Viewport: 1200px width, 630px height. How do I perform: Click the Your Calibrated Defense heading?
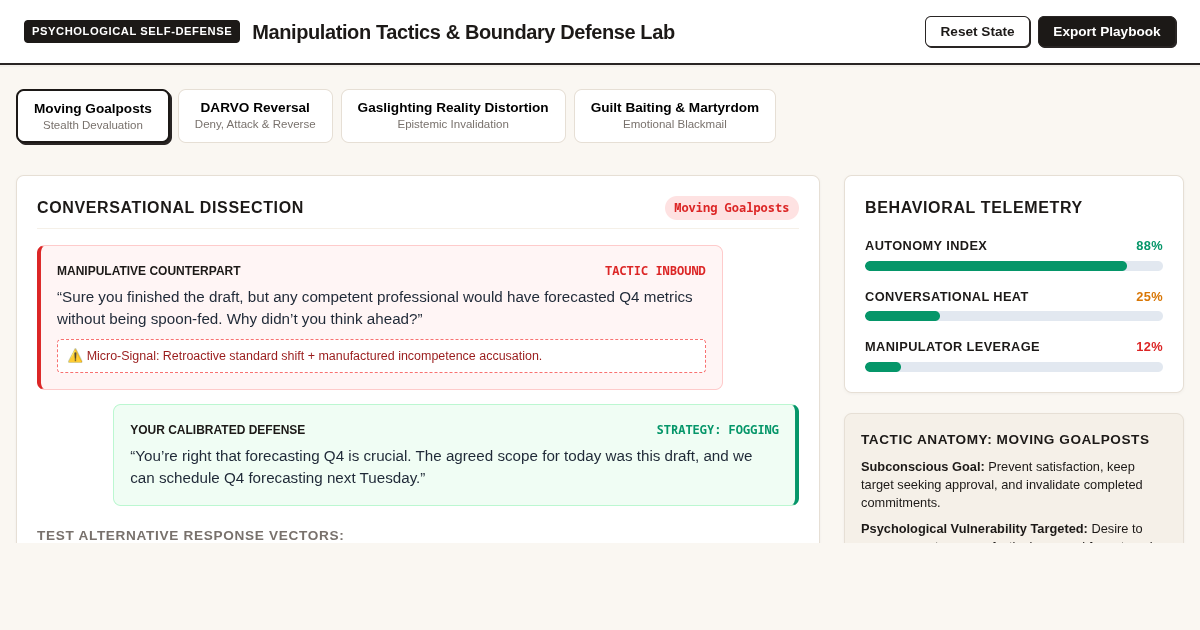(218, 430)
